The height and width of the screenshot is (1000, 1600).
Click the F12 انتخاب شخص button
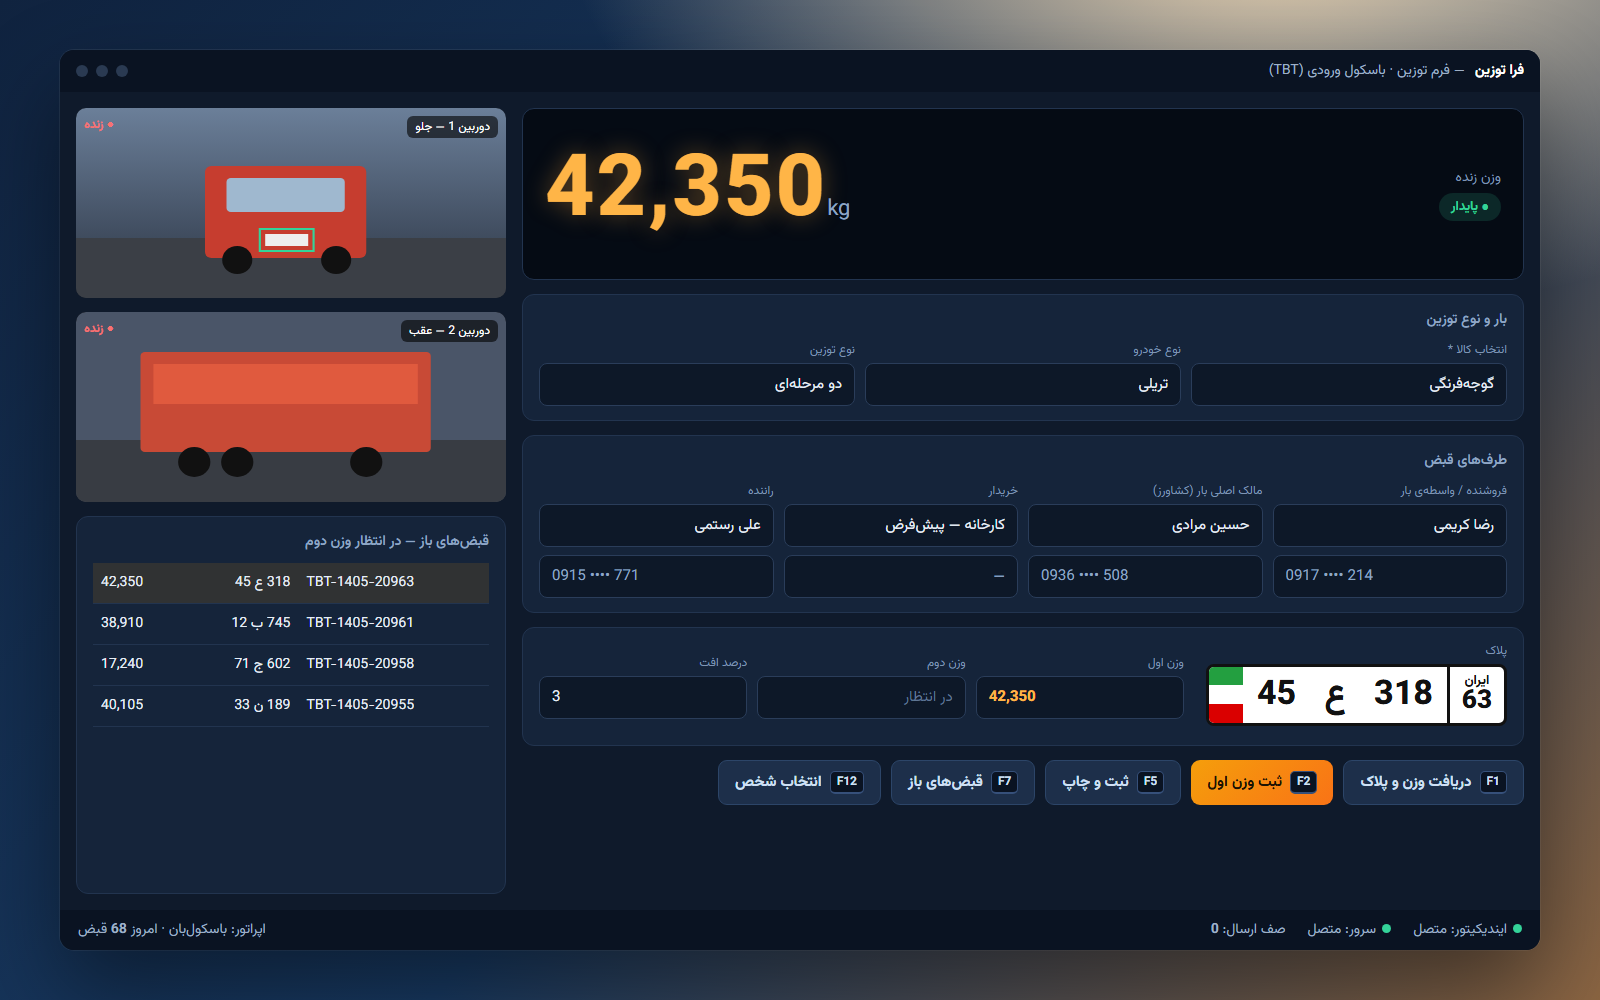(x=799, y=782)
